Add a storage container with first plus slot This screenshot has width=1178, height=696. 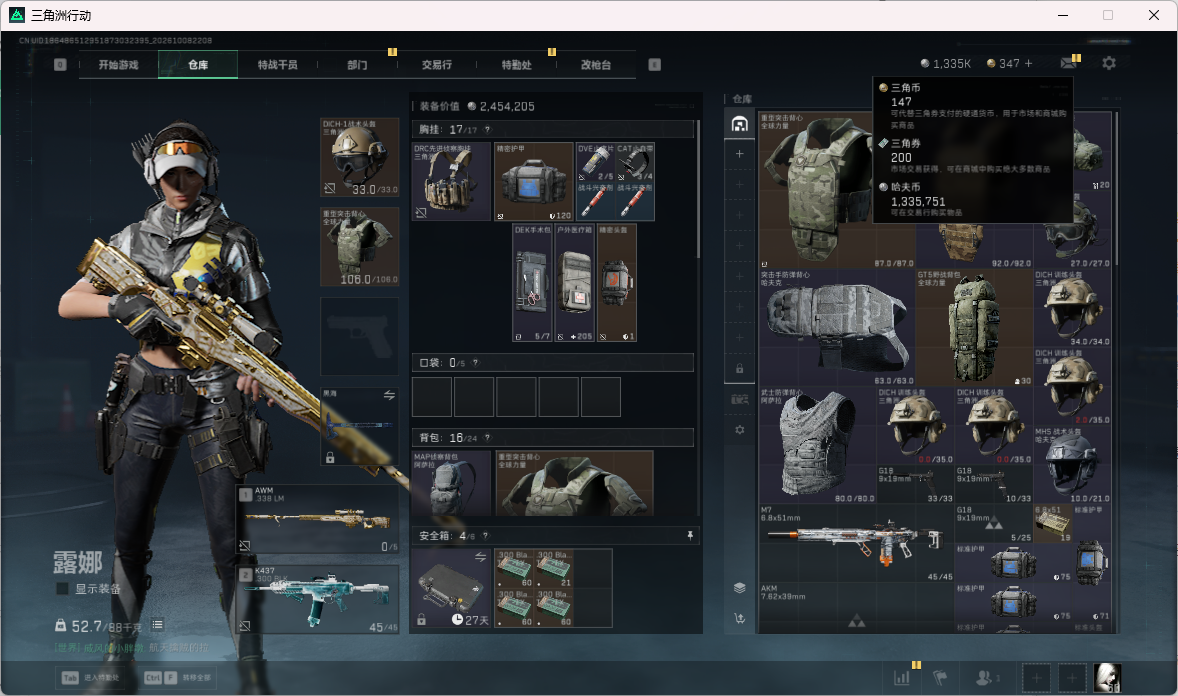[739, 154]
